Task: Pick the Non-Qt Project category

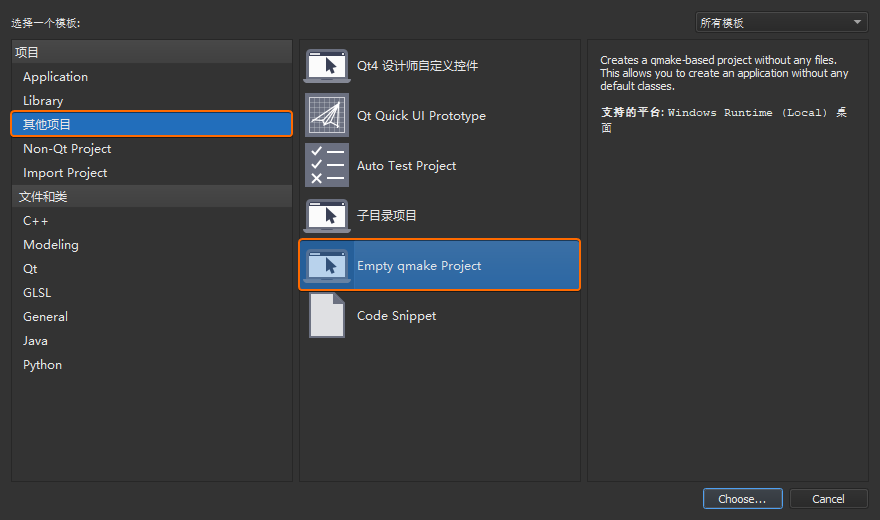Action: click(67, 149)
